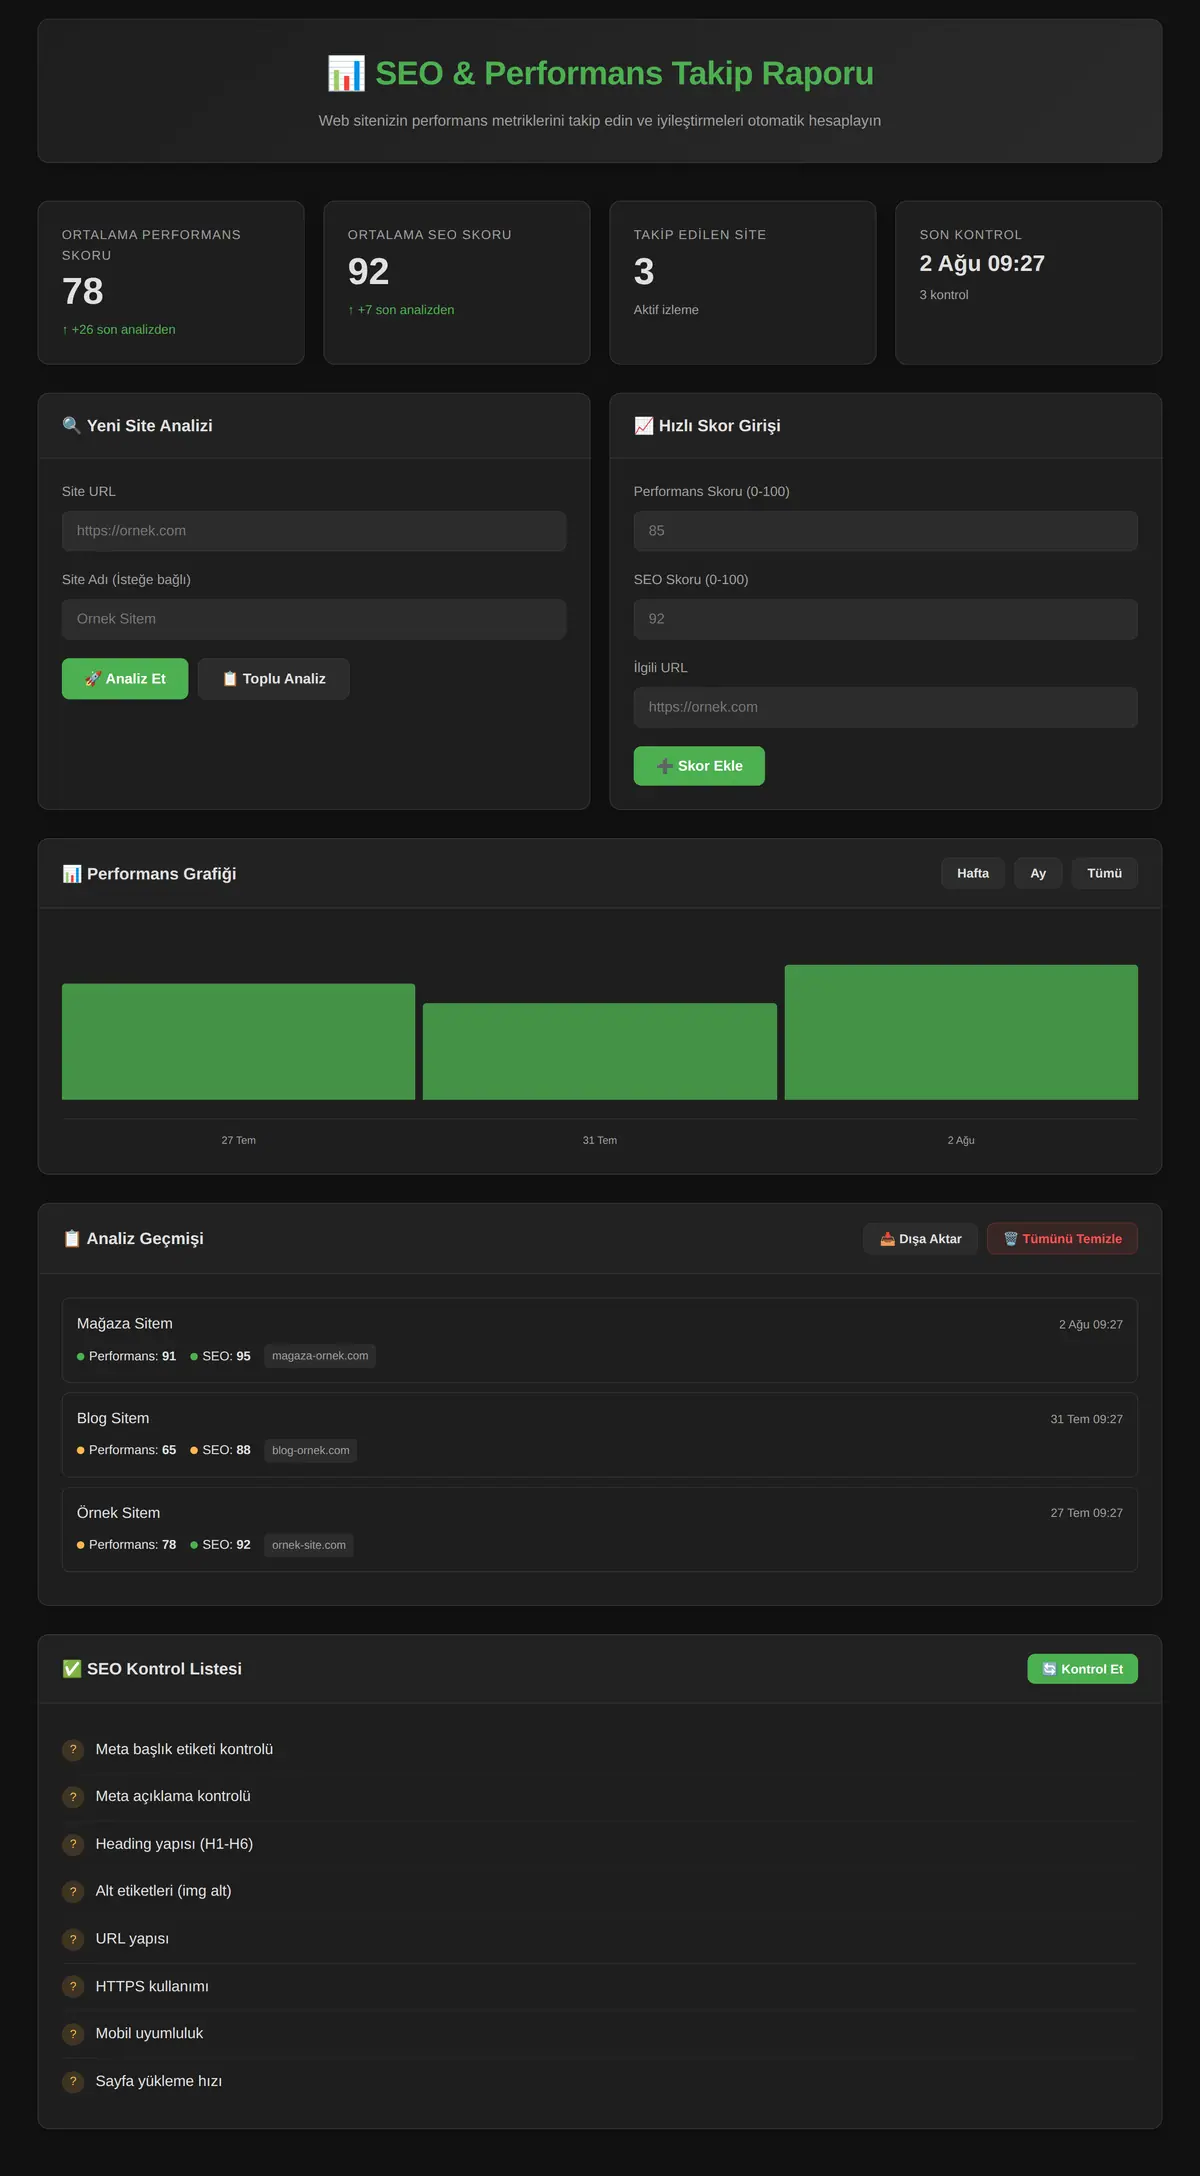Viewport: 1200px width, 2176px height.
Task: Run the SEO checklist with Kontrol Et
Action: pyautogui.click(x=1082, y=1669)
